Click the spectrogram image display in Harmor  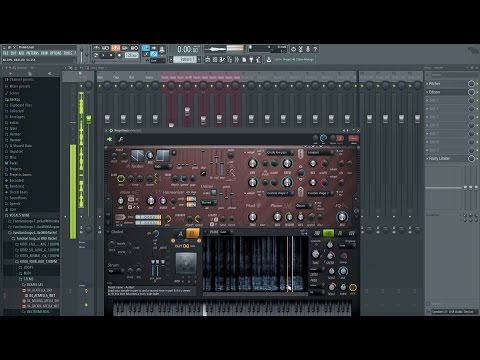coord(255,264)
